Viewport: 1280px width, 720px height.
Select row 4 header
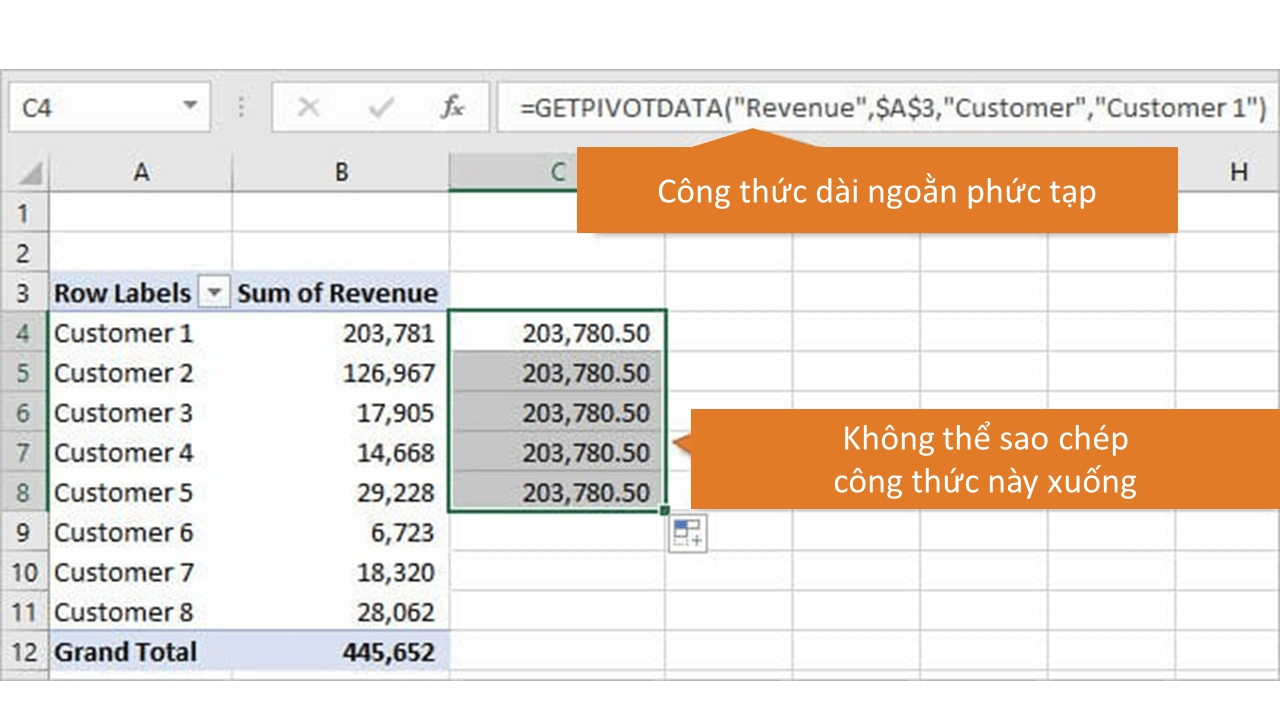click(24, 333)
